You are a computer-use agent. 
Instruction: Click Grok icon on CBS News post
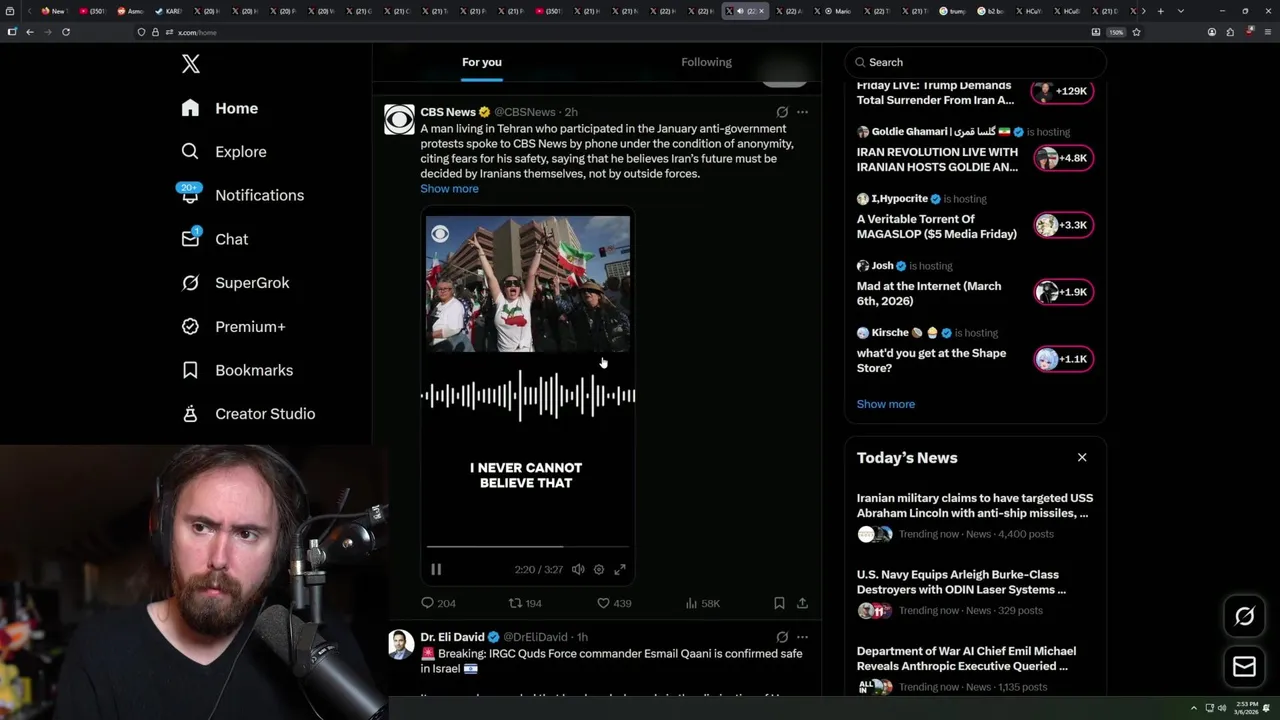(x=782, y=112)
